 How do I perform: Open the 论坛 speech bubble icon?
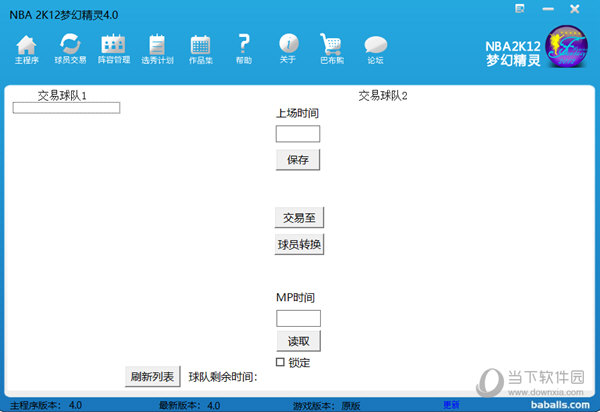pyautogui.click(x=375, y=50)
